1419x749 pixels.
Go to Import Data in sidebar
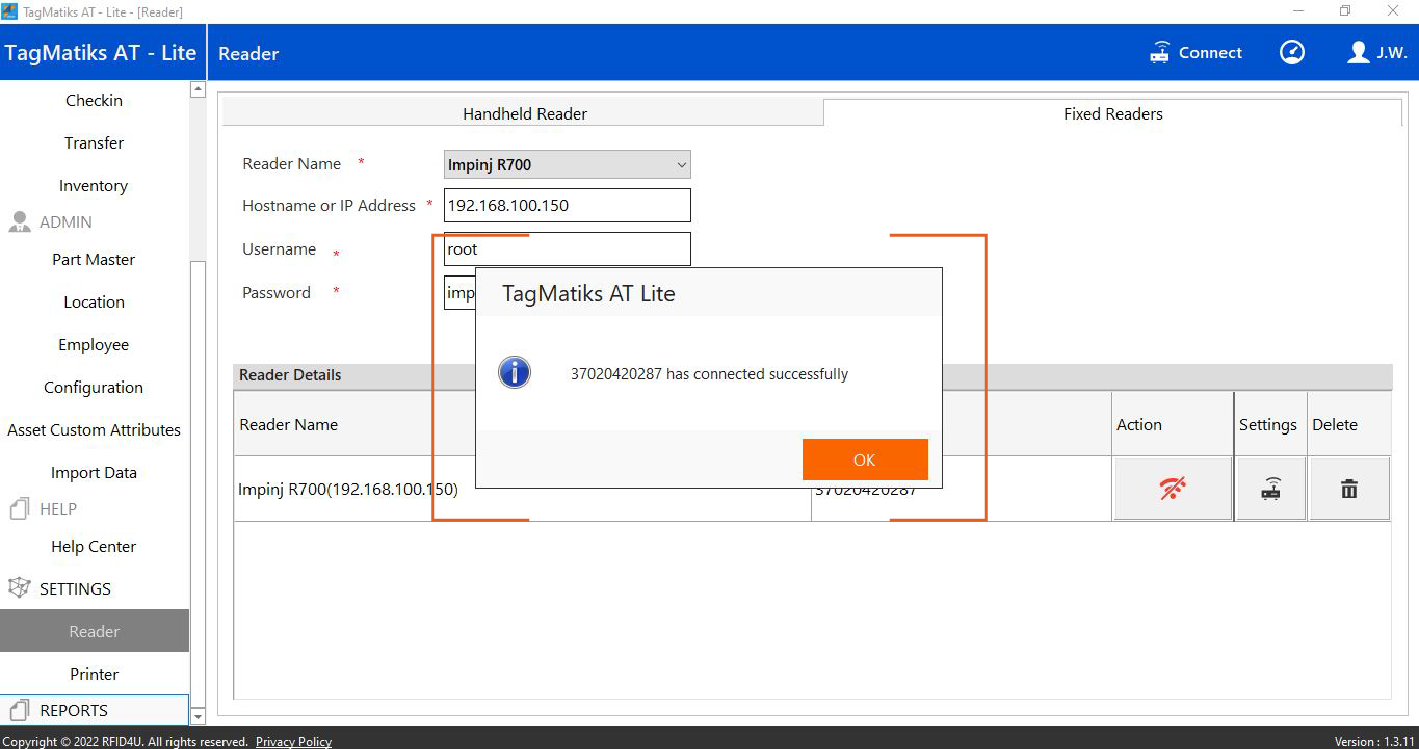pos(94,473)
